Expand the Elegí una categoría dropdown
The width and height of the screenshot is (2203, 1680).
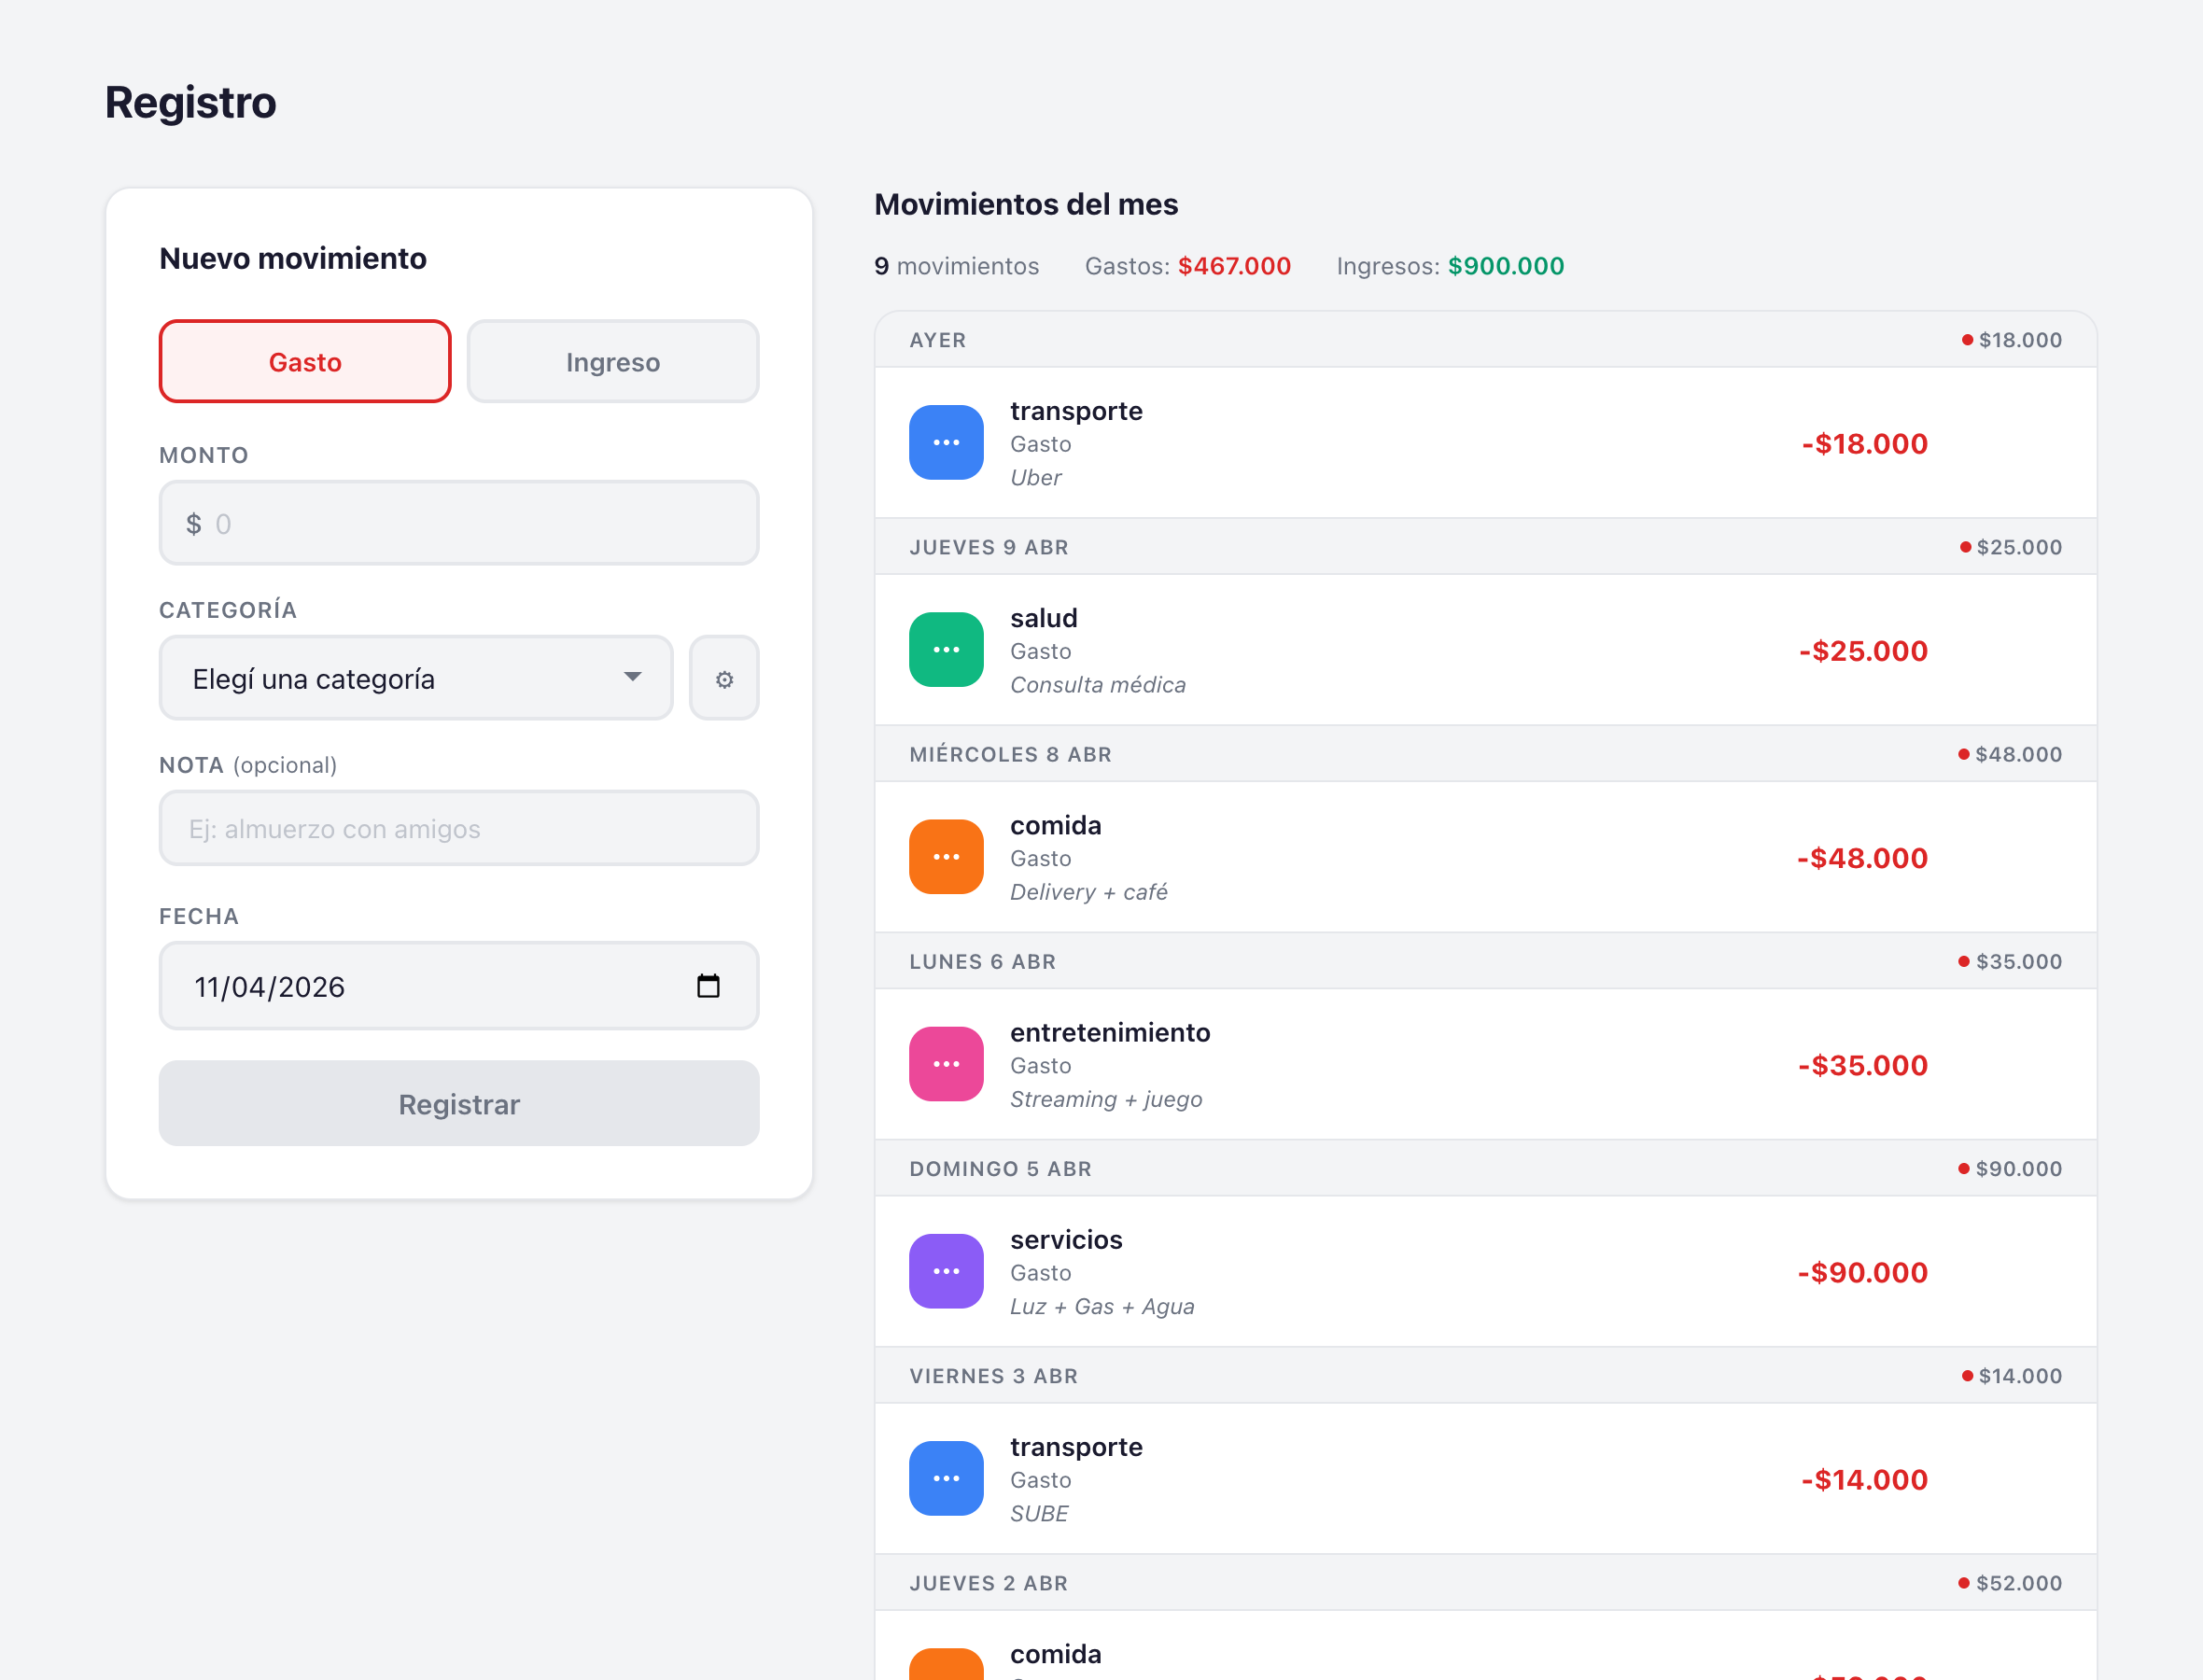coord(415,679)
